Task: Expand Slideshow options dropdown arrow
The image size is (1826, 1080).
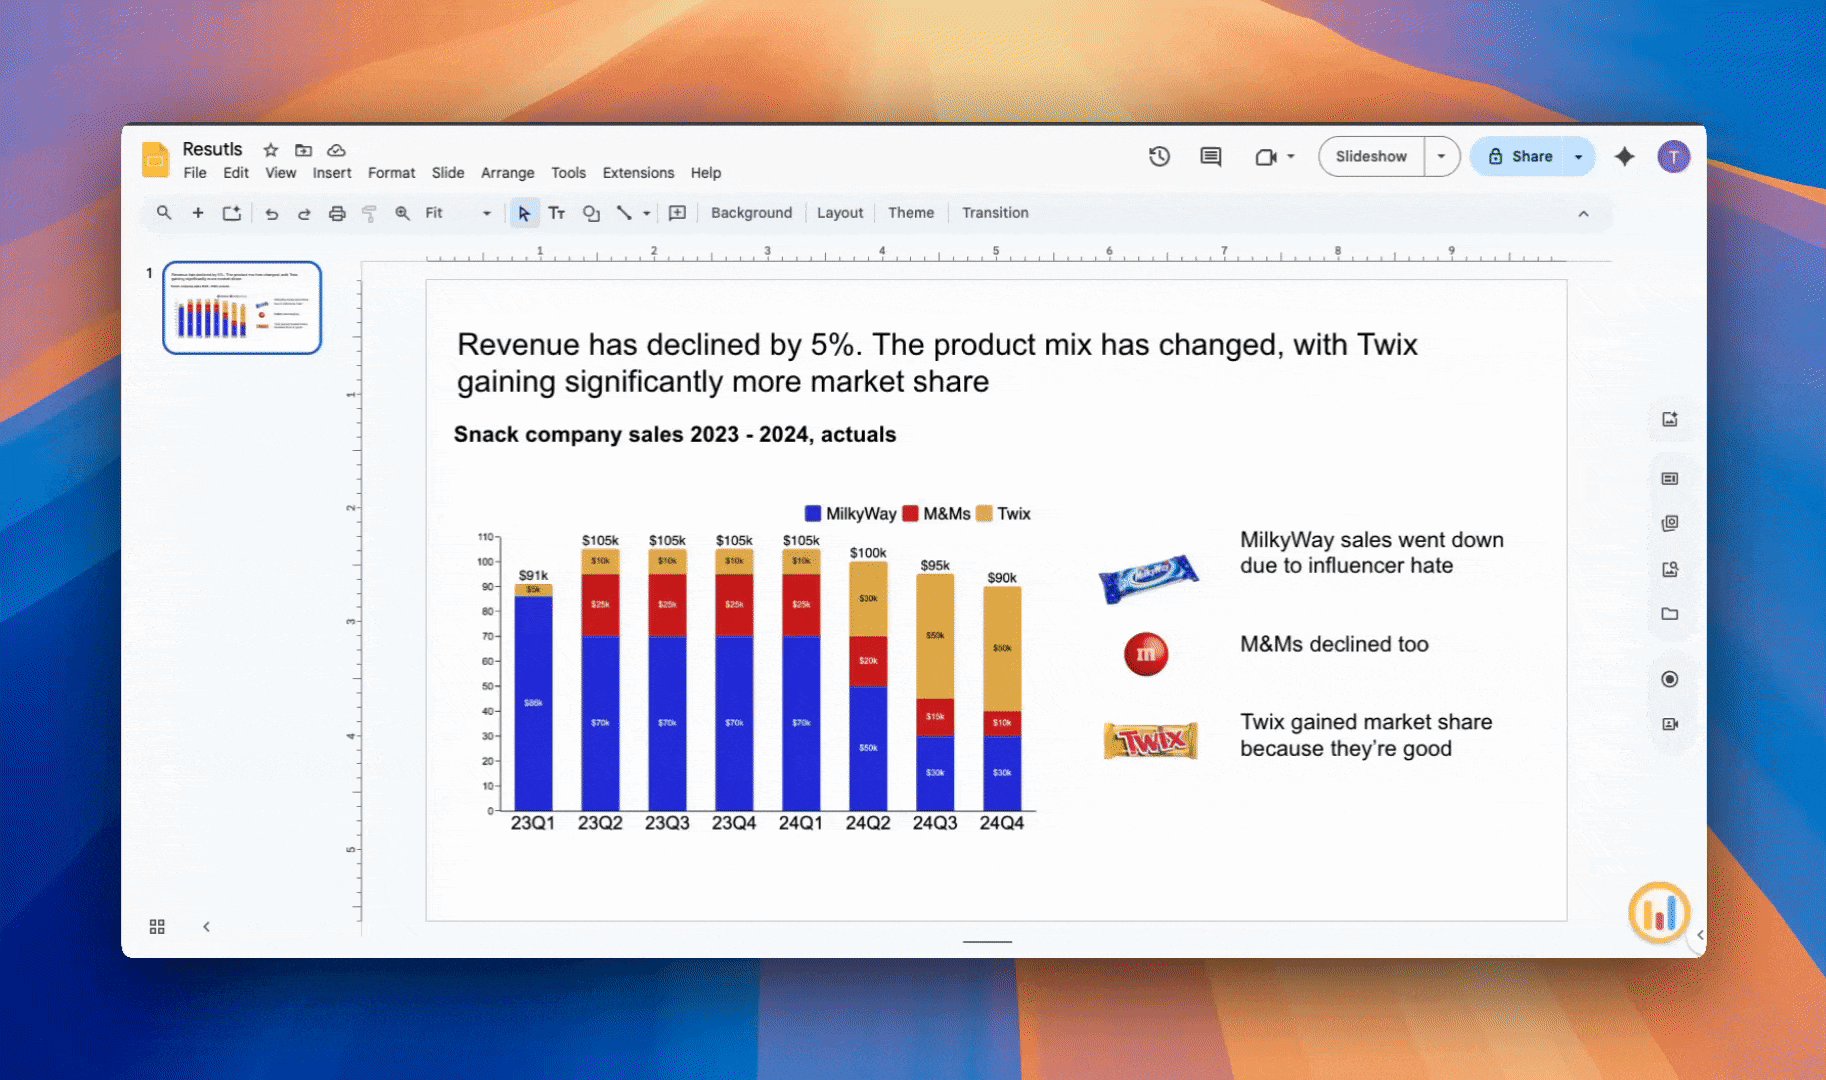Action: [x=1441, y=156]
